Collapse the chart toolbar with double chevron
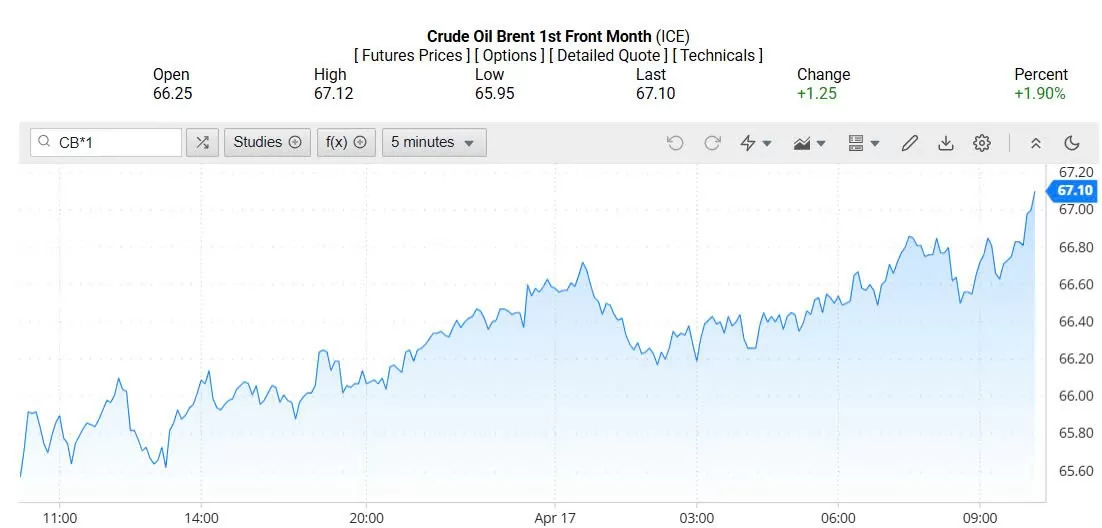The height and width of the screenshot is (528, 1102). (1036, 143)
